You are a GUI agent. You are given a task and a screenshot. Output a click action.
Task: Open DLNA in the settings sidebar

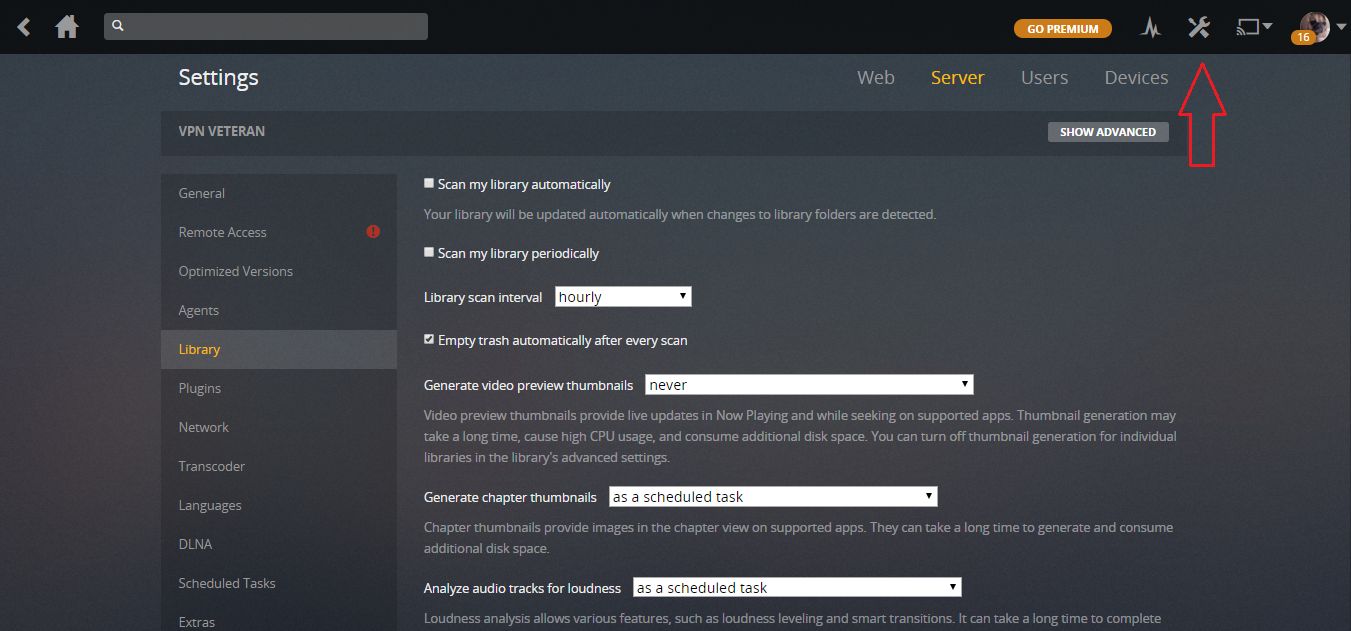click(279, 544)
